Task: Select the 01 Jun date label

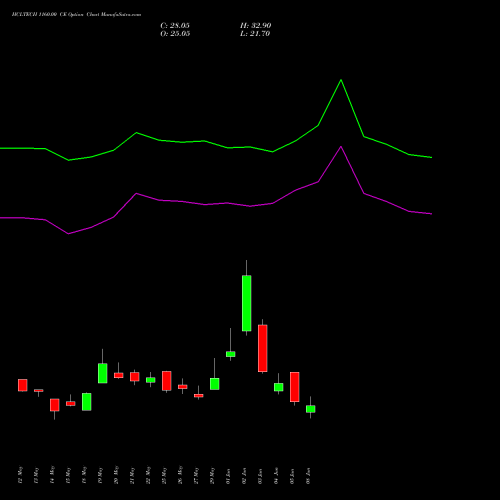Action: (x=228, y=475)
